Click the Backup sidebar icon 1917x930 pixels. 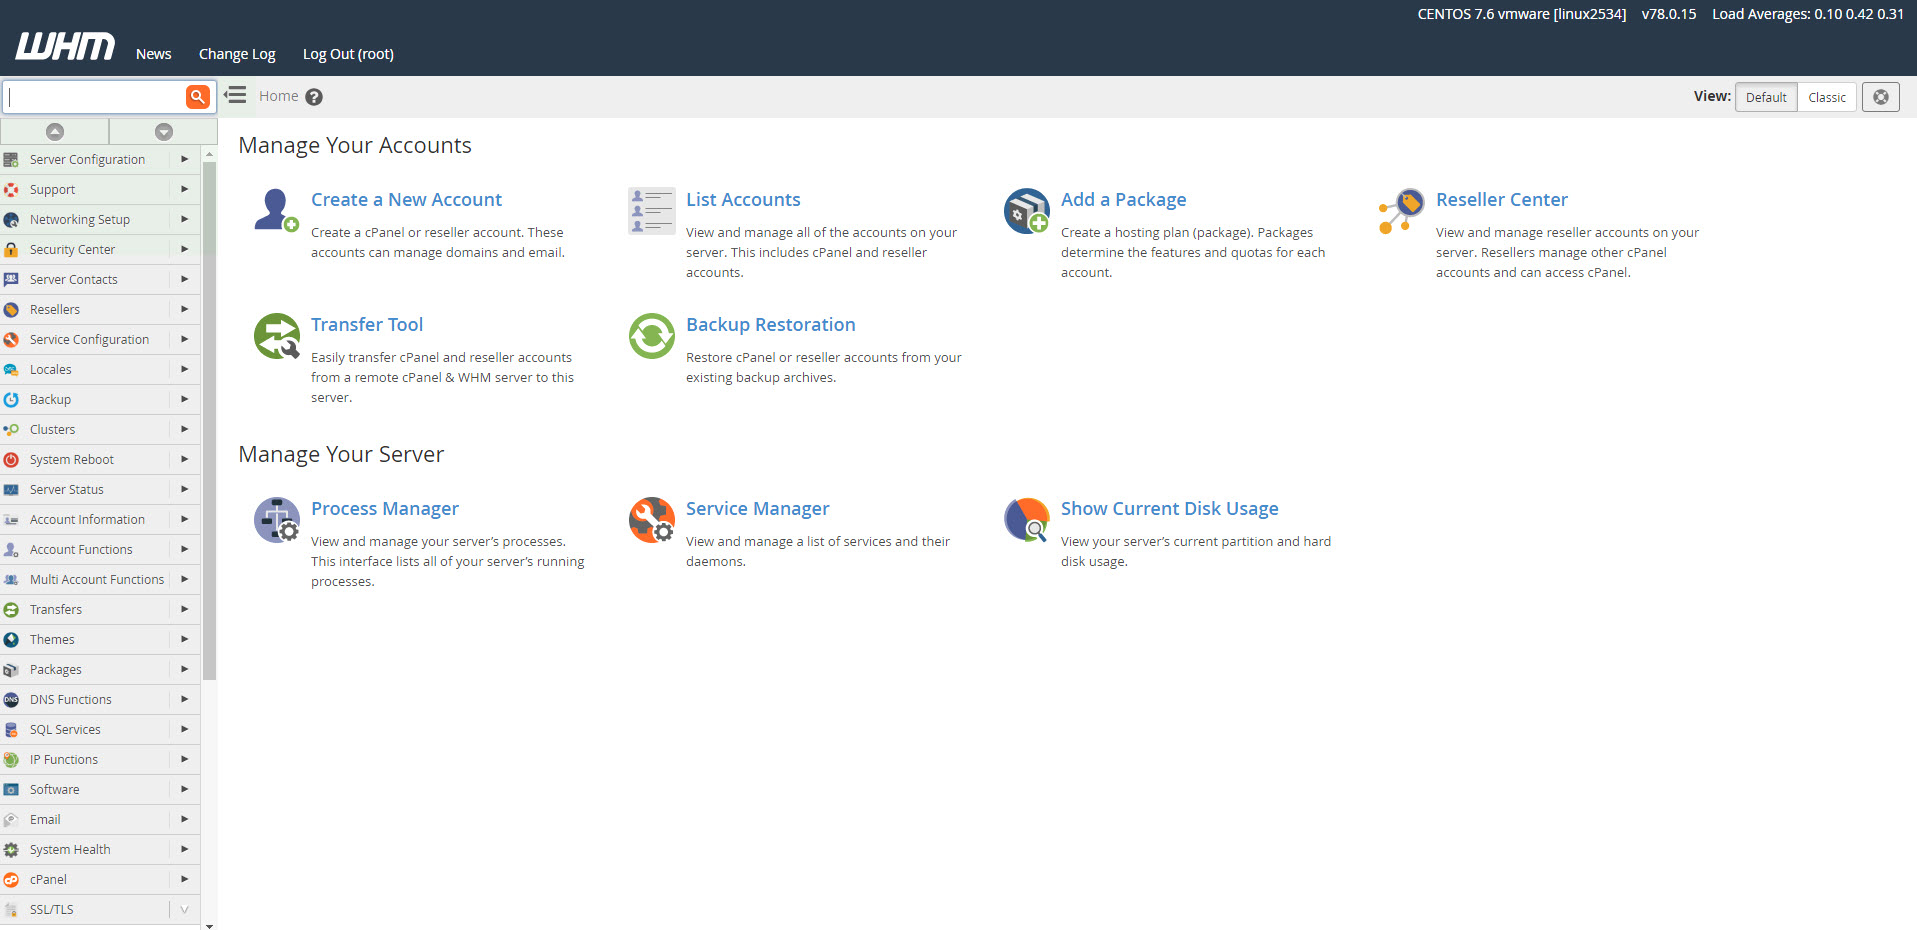click(x=11, y=399)
